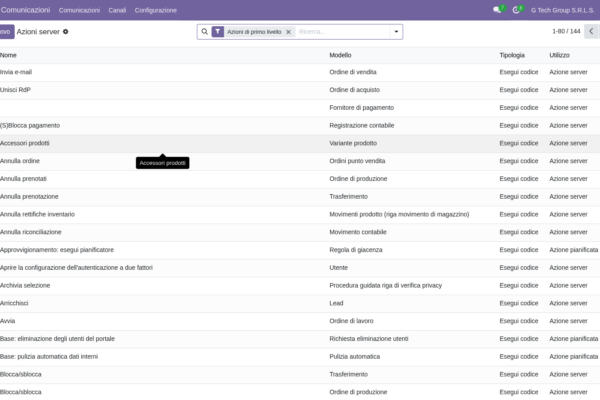Click the Movimento contabile model cell
This screenshot has width=600, height=400.
coord(358,232)
